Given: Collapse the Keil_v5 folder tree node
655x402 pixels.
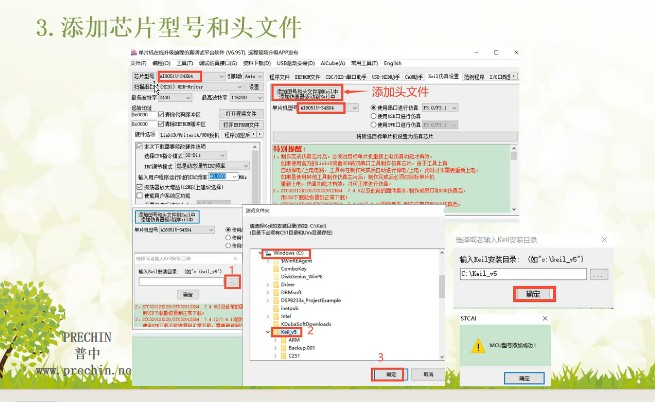Looking at the screenshot, I should (268, 332).
